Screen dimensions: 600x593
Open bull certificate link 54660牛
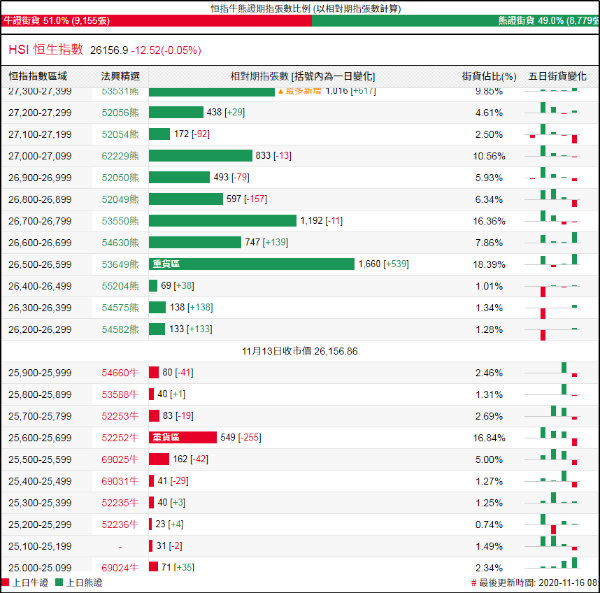(x=120, y=373)
